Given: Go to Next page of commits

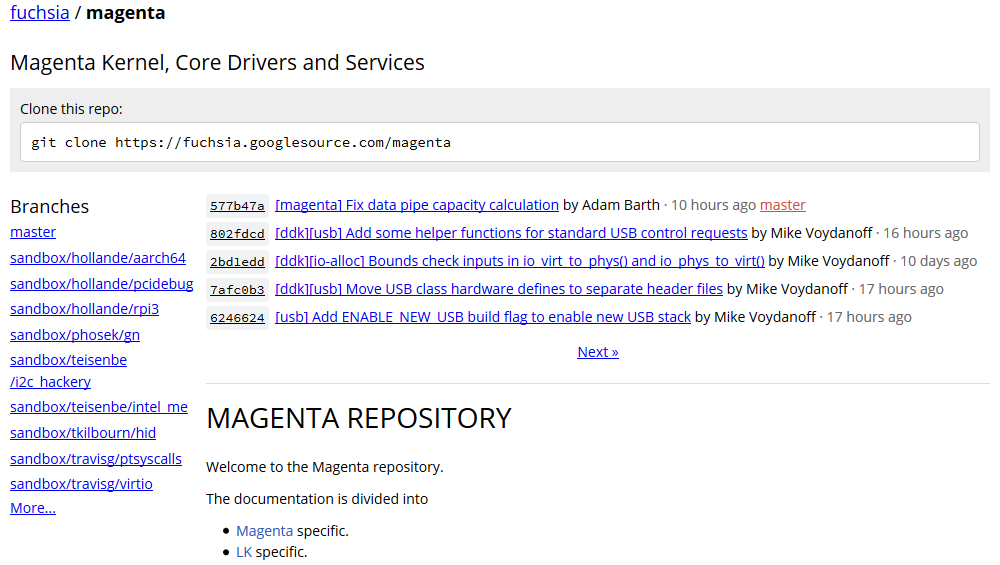Looking at the screenshot, I should (x=598, y=352).
